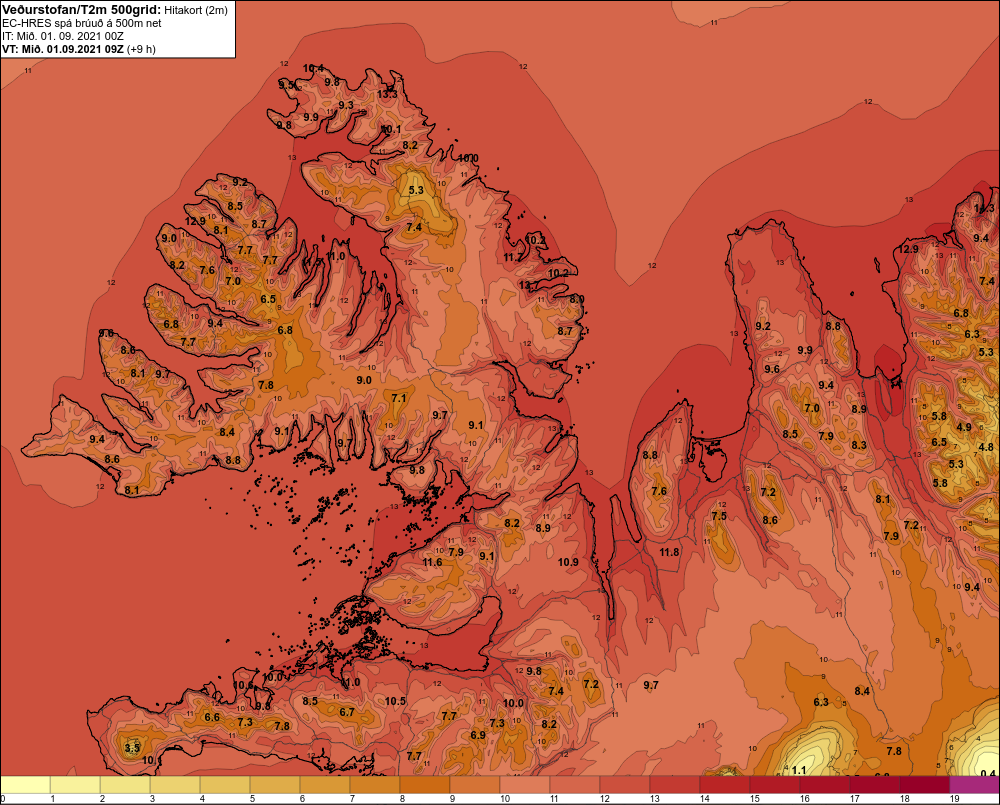Click the legend swatch between 17 and 18
The width and height of the screenshot is (1000, 805).
(x=875, y=785)
